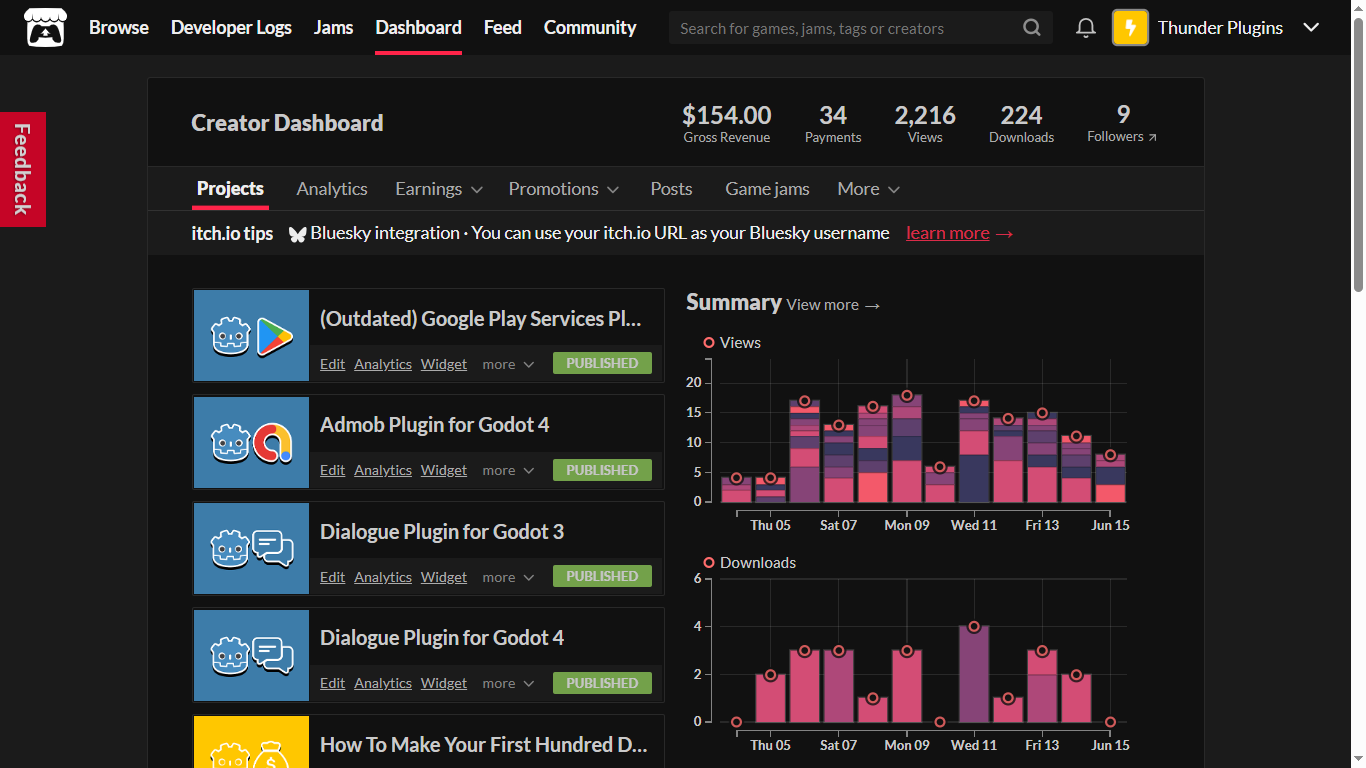
Task: Click the red Feedback side button
Action: click(x=22, y=169)
